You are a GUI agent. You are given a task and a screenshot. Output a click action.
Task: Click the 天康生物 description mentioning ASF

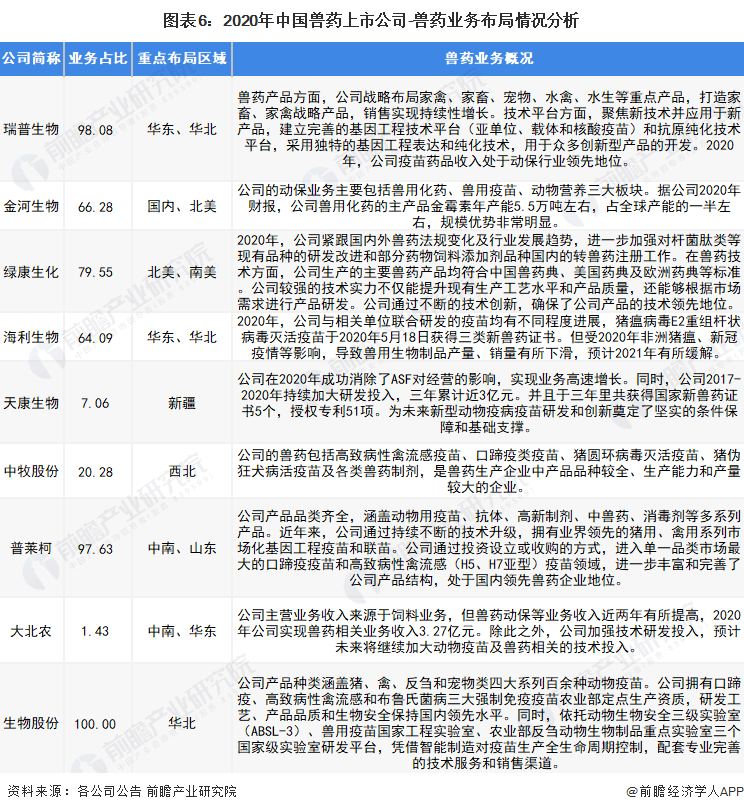pos(489,403)
